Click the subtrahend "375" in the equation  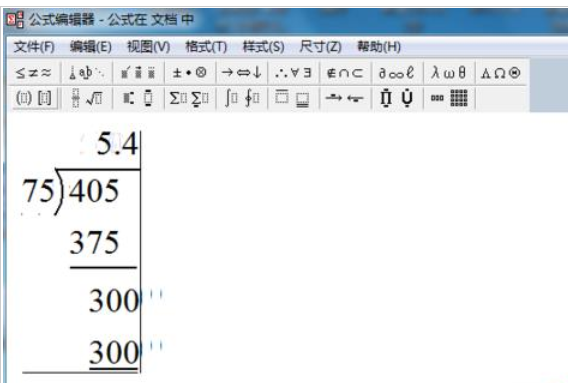tap(94, 242)
